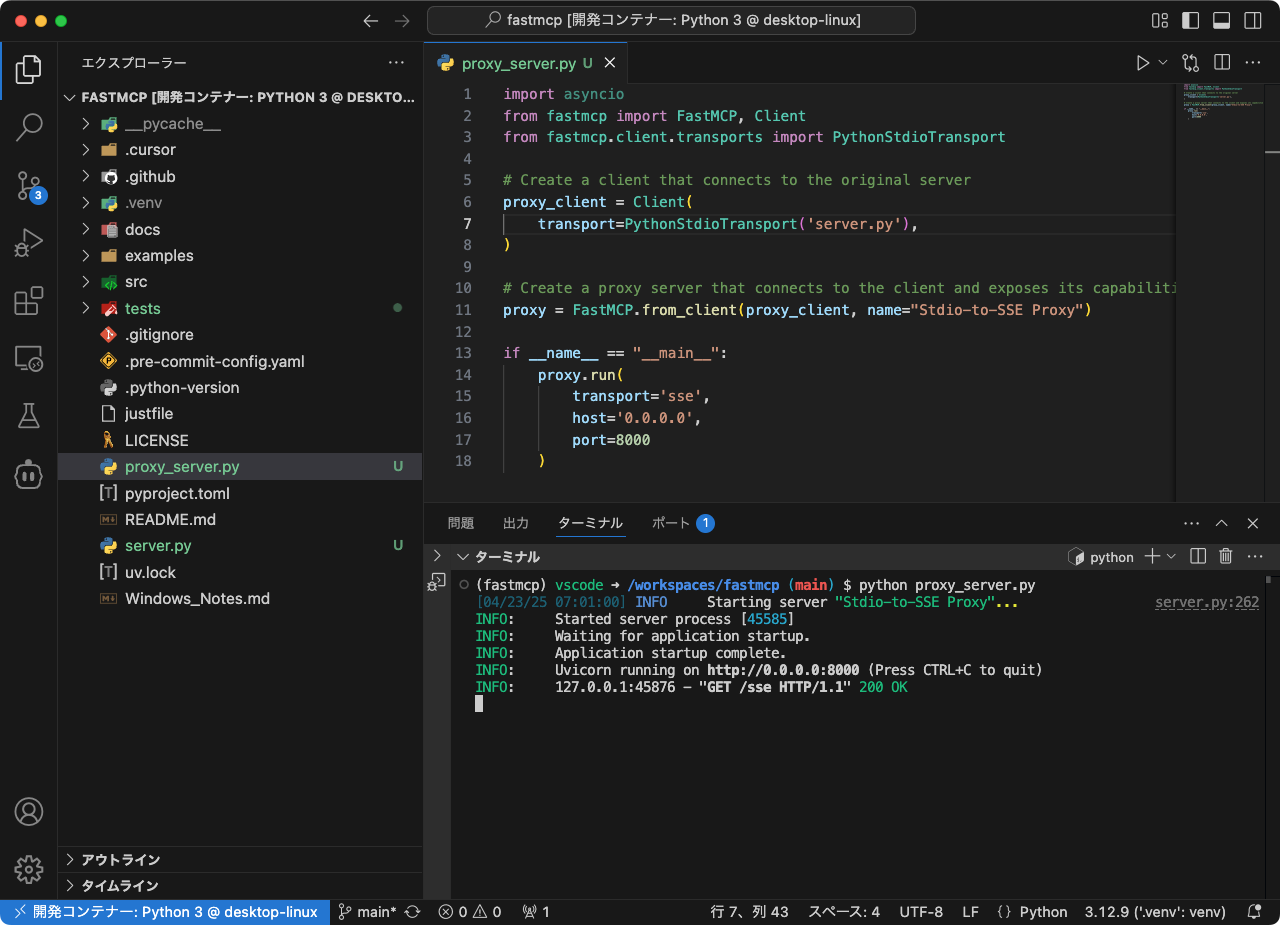
Task: Follow the server.py:262 link in terminal
Action: 1205,602
